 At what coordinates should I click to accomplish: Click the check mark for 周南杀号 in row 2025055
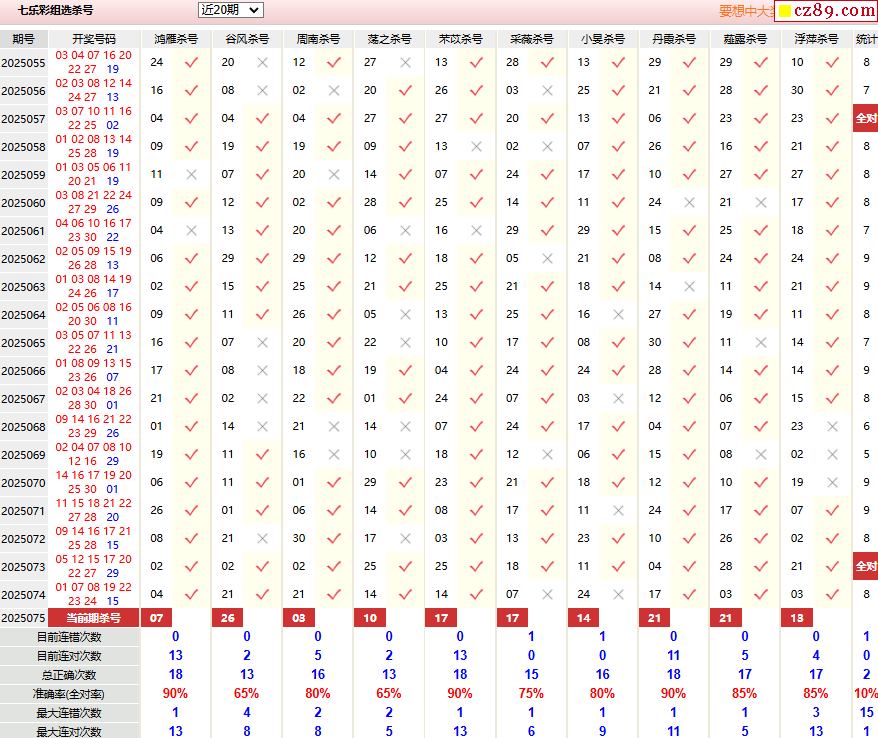(x=334, y=63)
